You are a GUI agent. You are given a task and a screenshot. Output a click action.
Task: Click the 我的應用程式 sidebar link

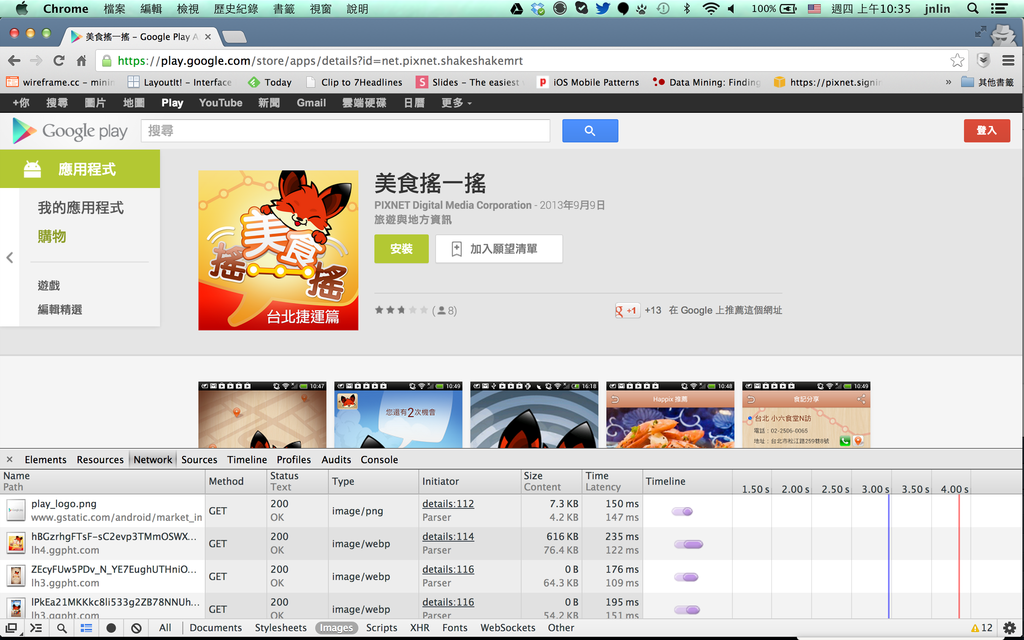pyautogui.click(x=80, y=208)
